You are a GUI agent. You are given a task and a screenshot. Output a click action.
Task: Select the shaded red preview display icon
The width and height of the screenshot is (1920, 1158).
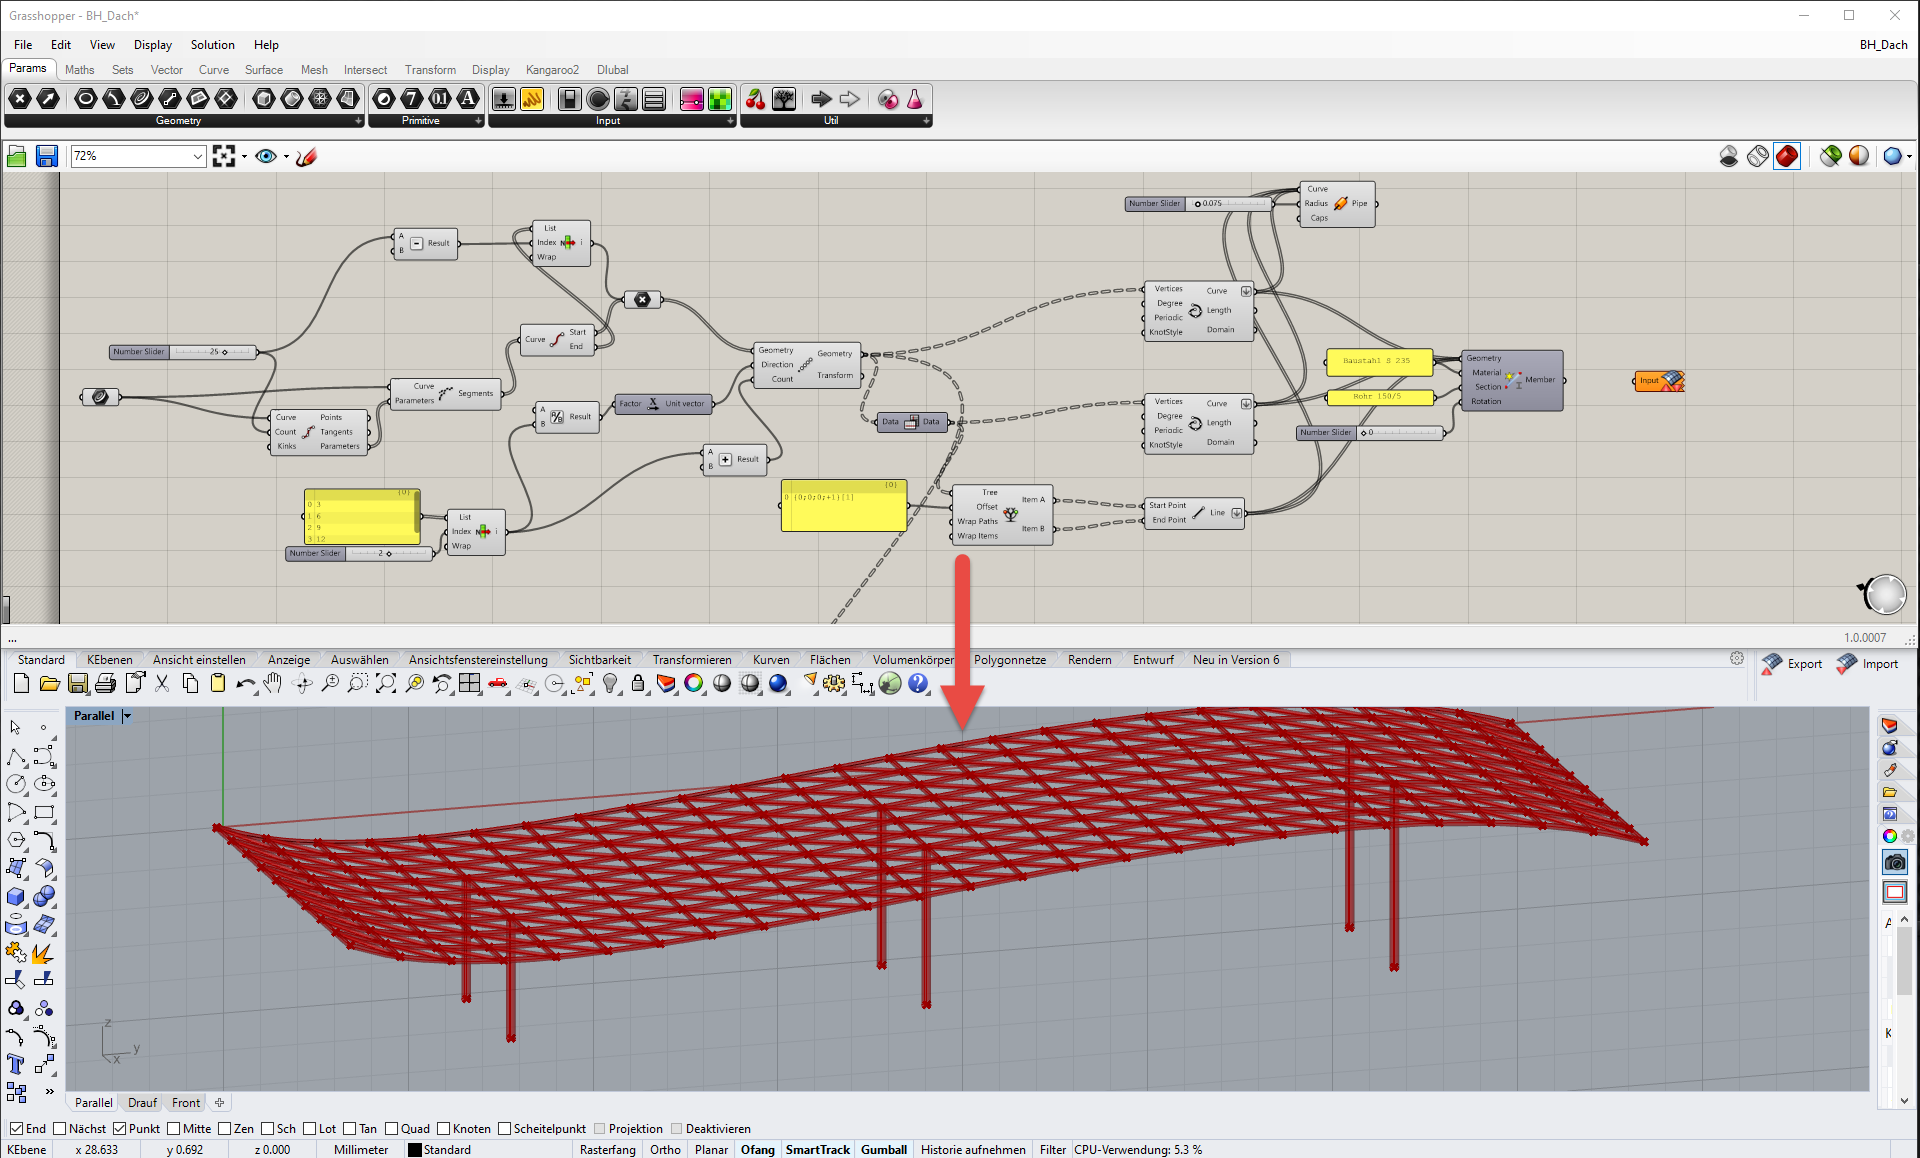point(1787,156)
